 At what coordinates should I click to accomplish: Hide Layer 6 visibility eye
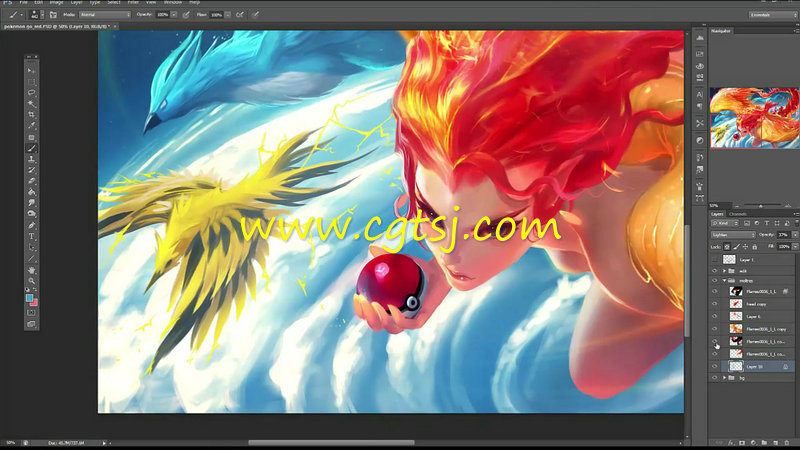click(x=714, y=316)
